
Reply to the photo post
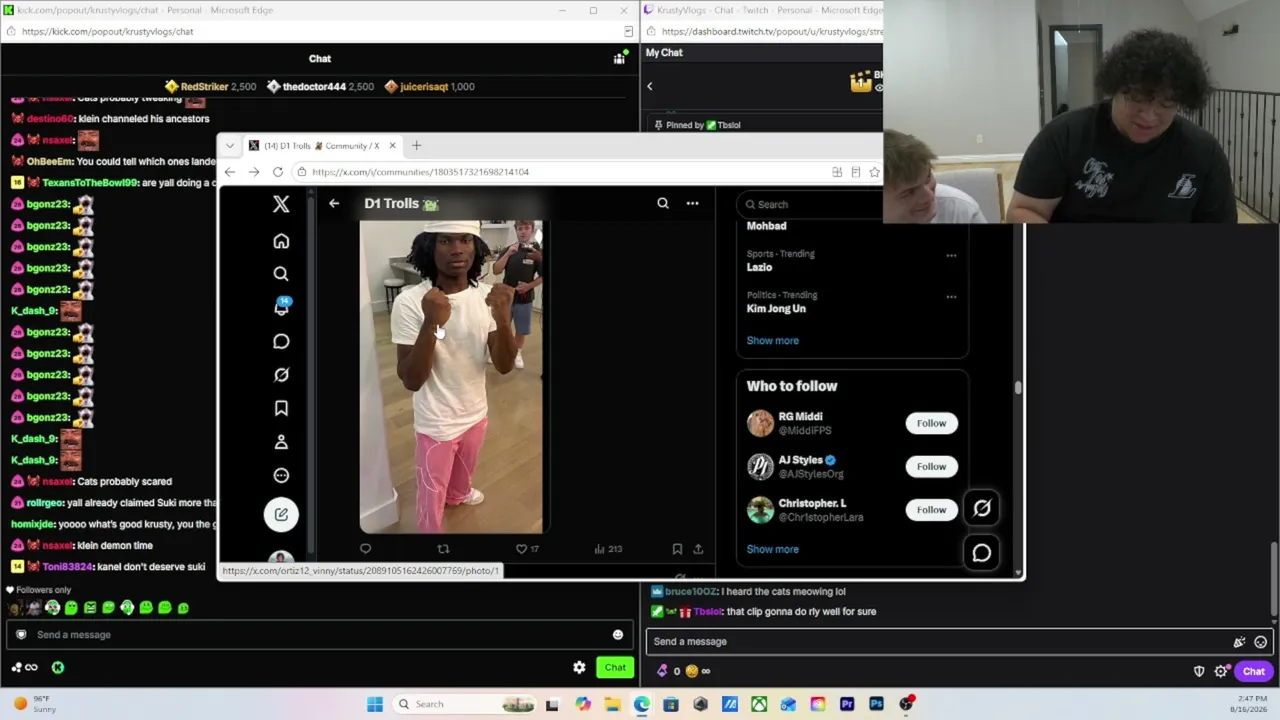point(365,548)
